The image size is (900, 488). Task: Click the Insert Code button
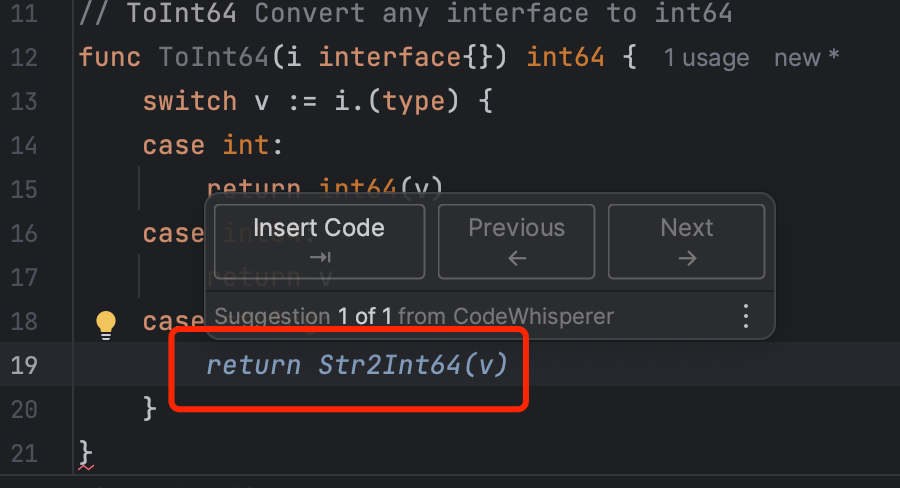pos(319,241)
